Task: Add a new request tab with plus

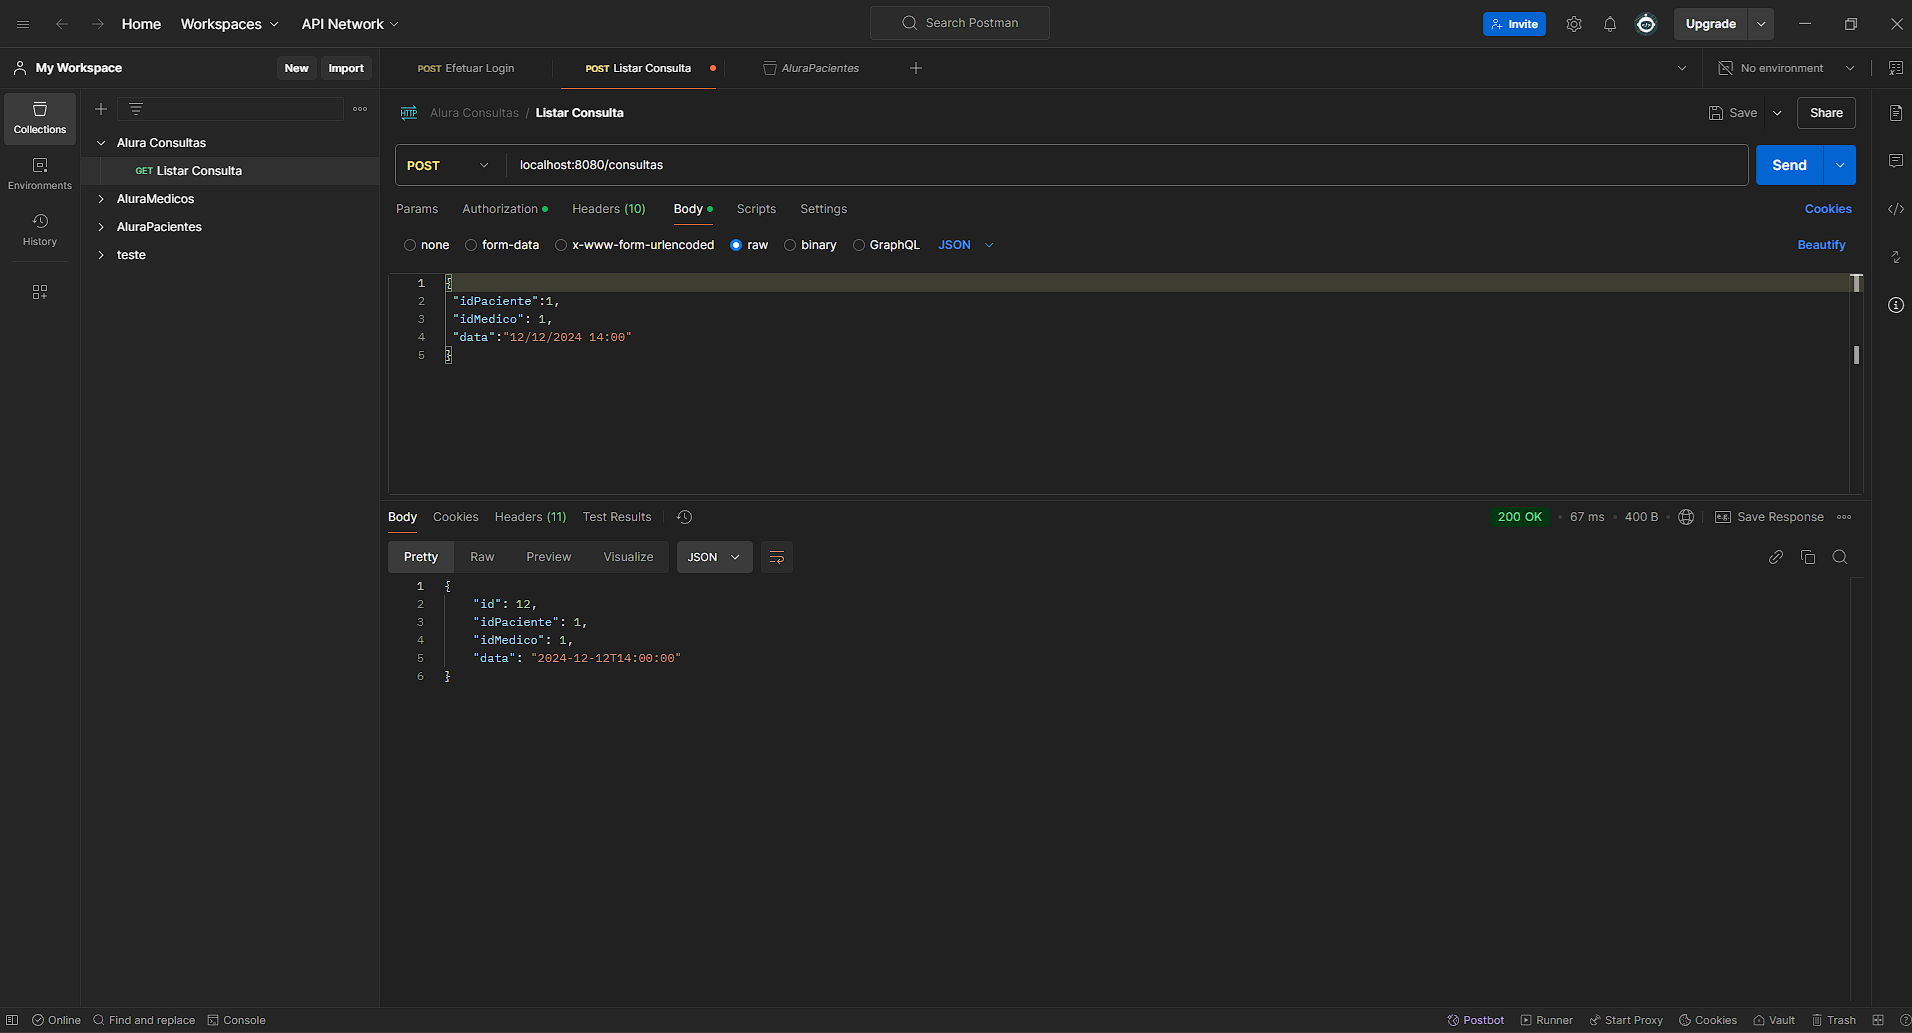Action: click(x=916, y=68)
